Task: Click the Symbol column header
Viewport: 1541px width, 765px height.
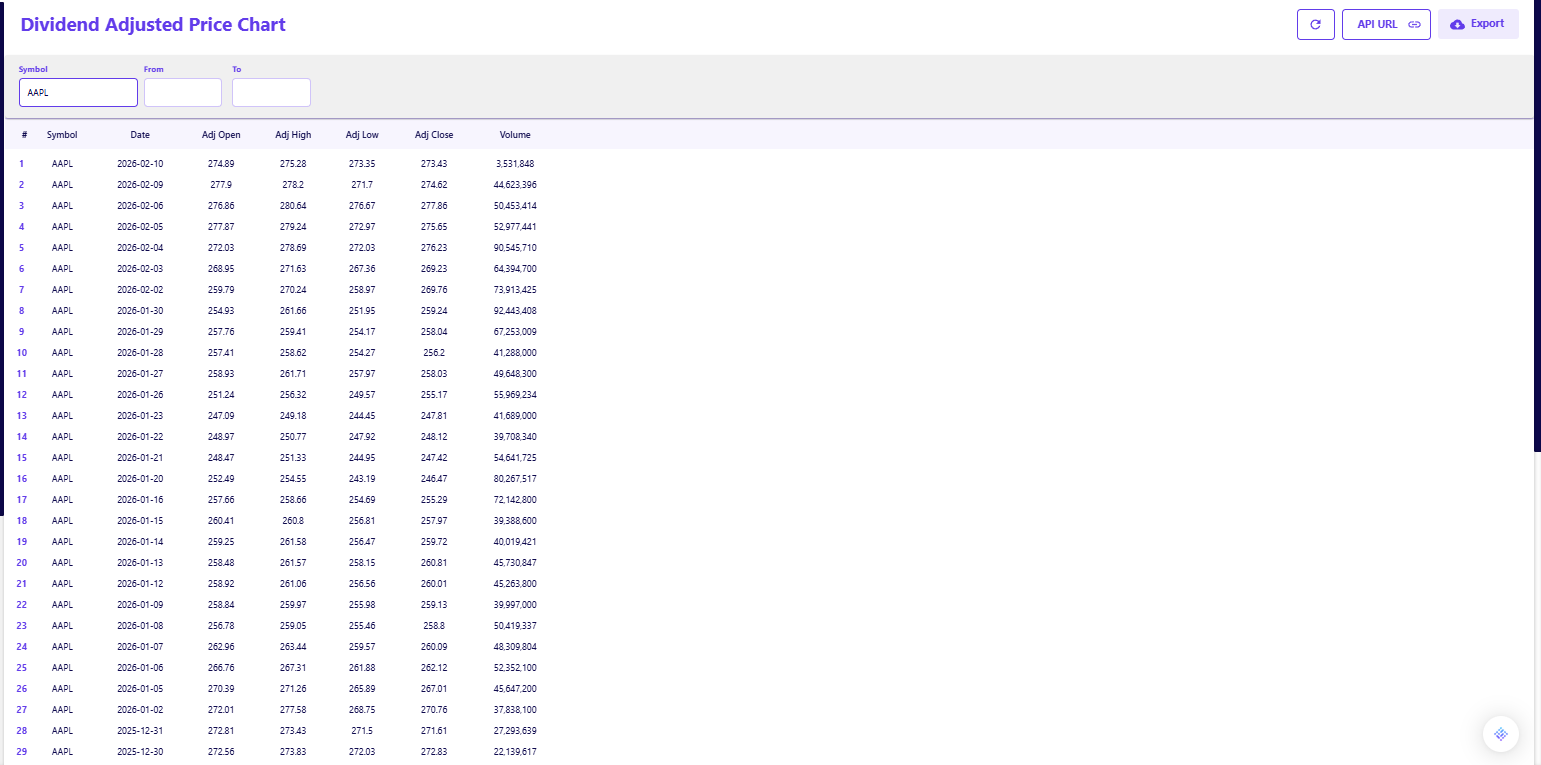Action: pos(62,135)
